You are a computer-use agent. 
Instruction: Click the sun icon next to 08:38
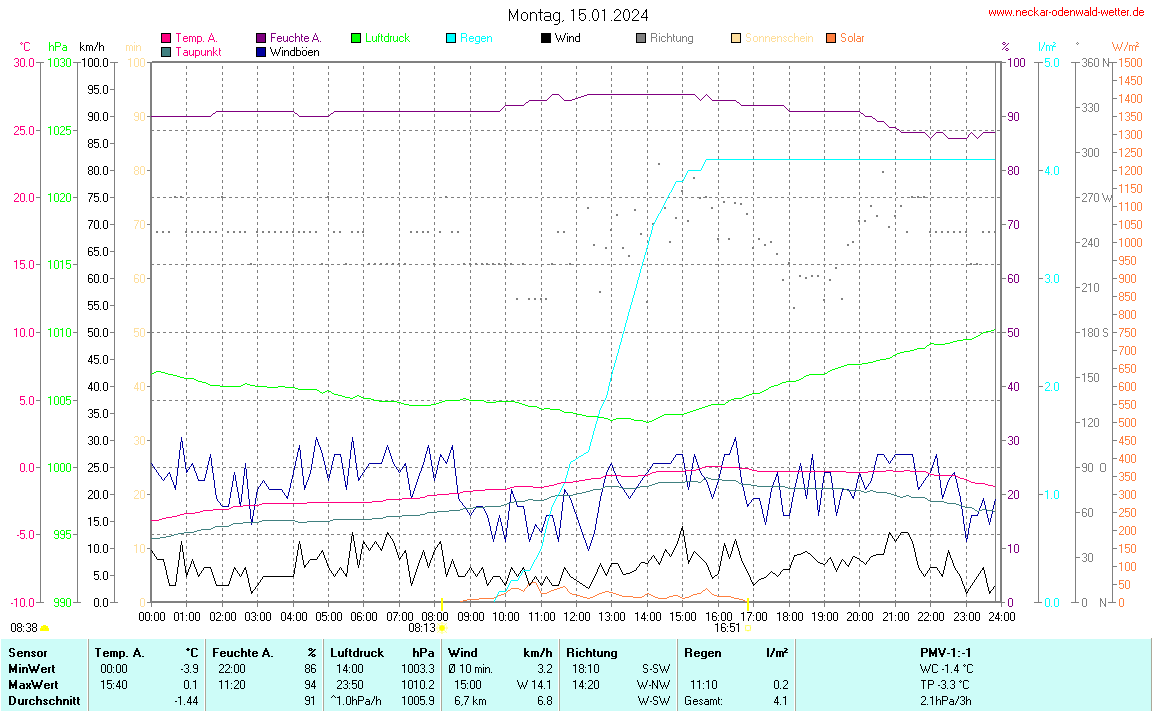click(45, 628)
